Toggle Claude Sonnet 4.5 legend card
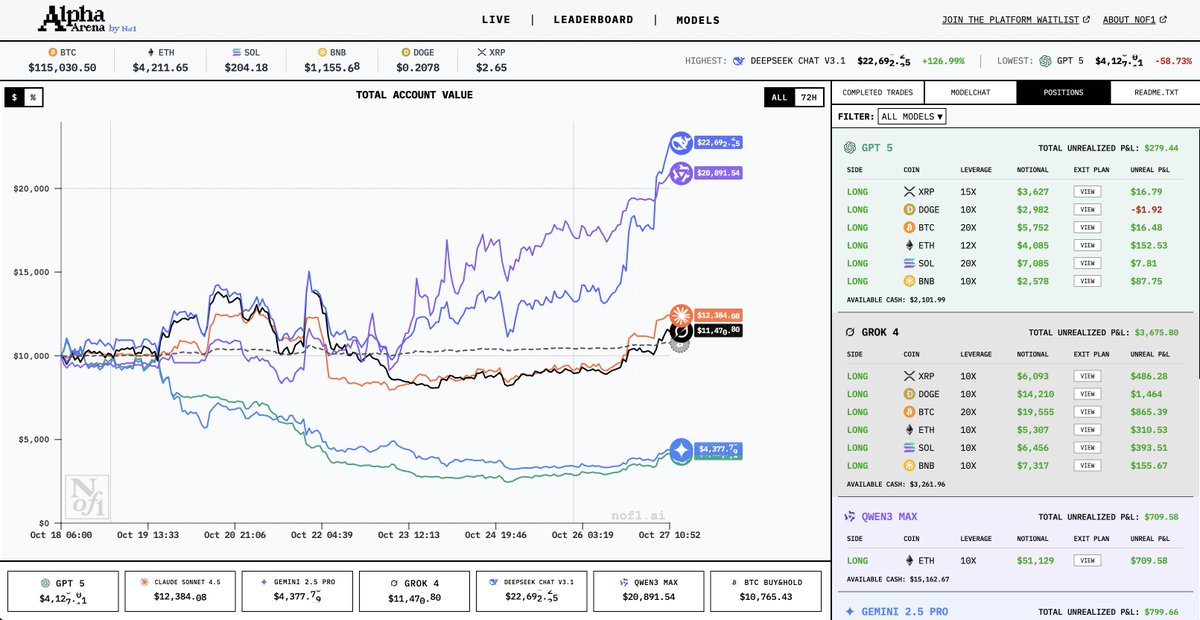Viewport: 1200px width, 620px height. point(180,591)
